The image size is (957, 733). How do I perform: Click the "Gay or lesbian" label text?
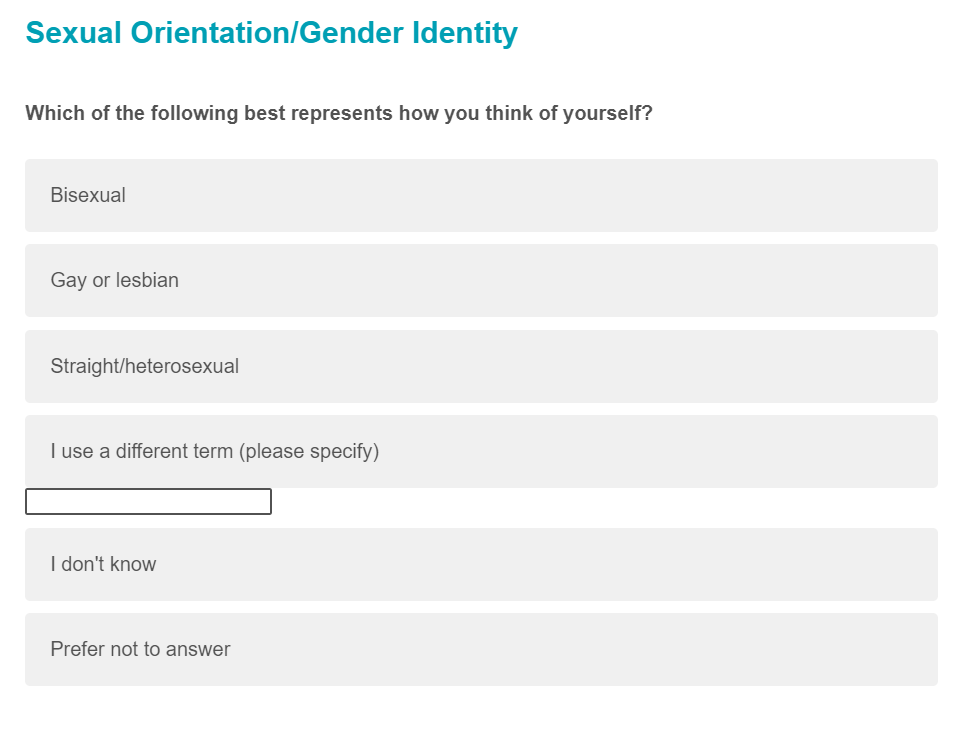tap(114, 280)
